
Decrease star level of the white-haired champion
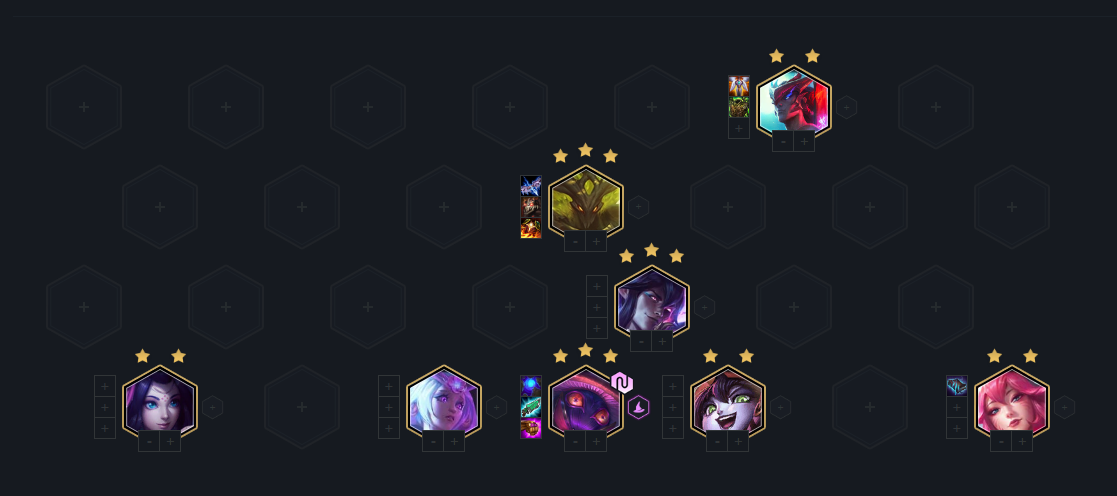coord(433,441)
